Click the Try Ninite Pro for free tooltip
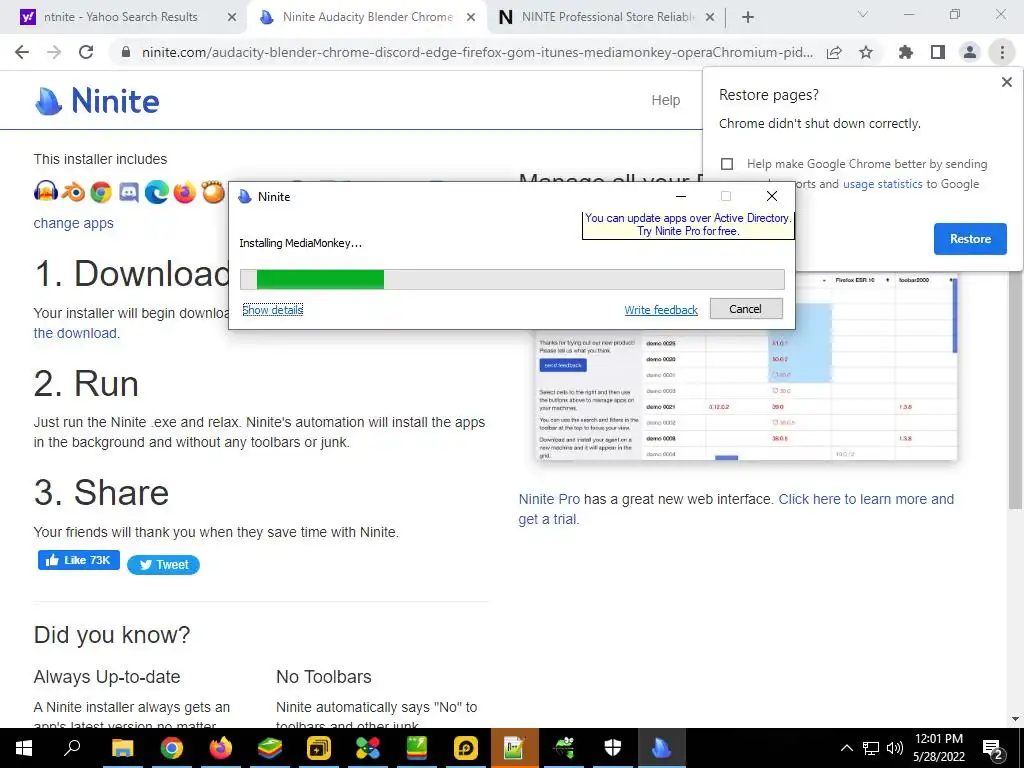The height and width of the screenshot is (768, 1024). point(688,225)
